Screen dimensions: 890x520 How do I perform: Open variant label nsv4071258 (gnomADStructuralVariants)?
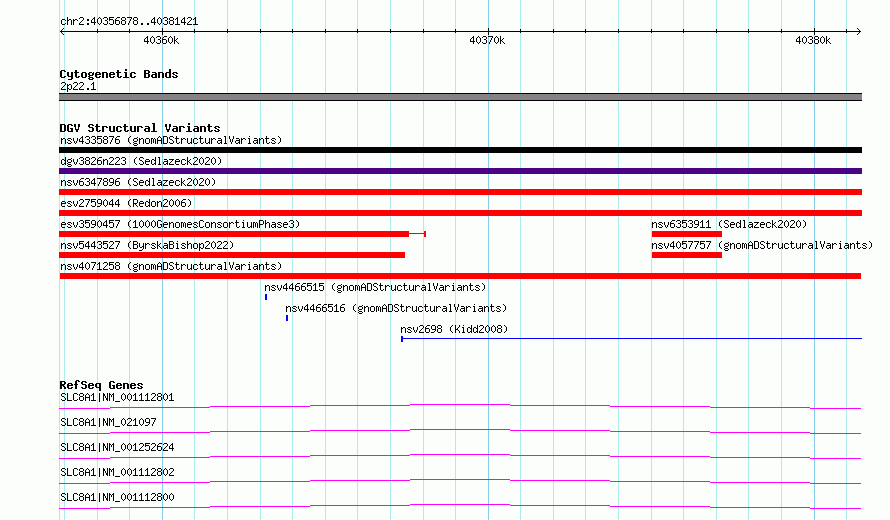(171, 266)
